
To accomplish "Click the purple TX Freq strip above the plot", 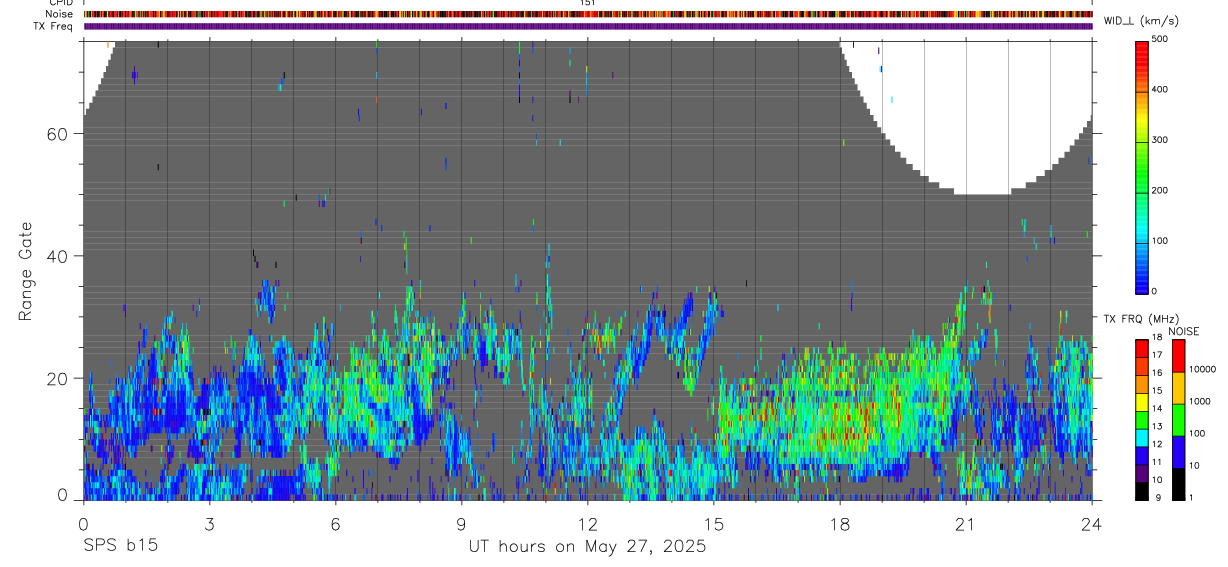I will [x=588, y=26].
